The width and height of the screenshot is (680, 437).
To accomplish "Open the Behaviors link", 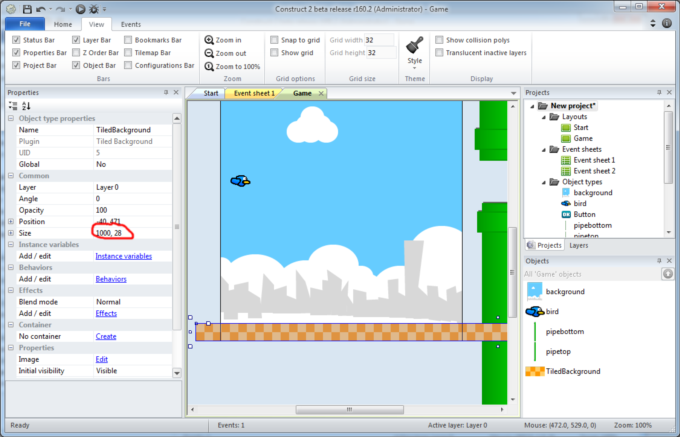I will pyautogui.click(x=111, y=279).
